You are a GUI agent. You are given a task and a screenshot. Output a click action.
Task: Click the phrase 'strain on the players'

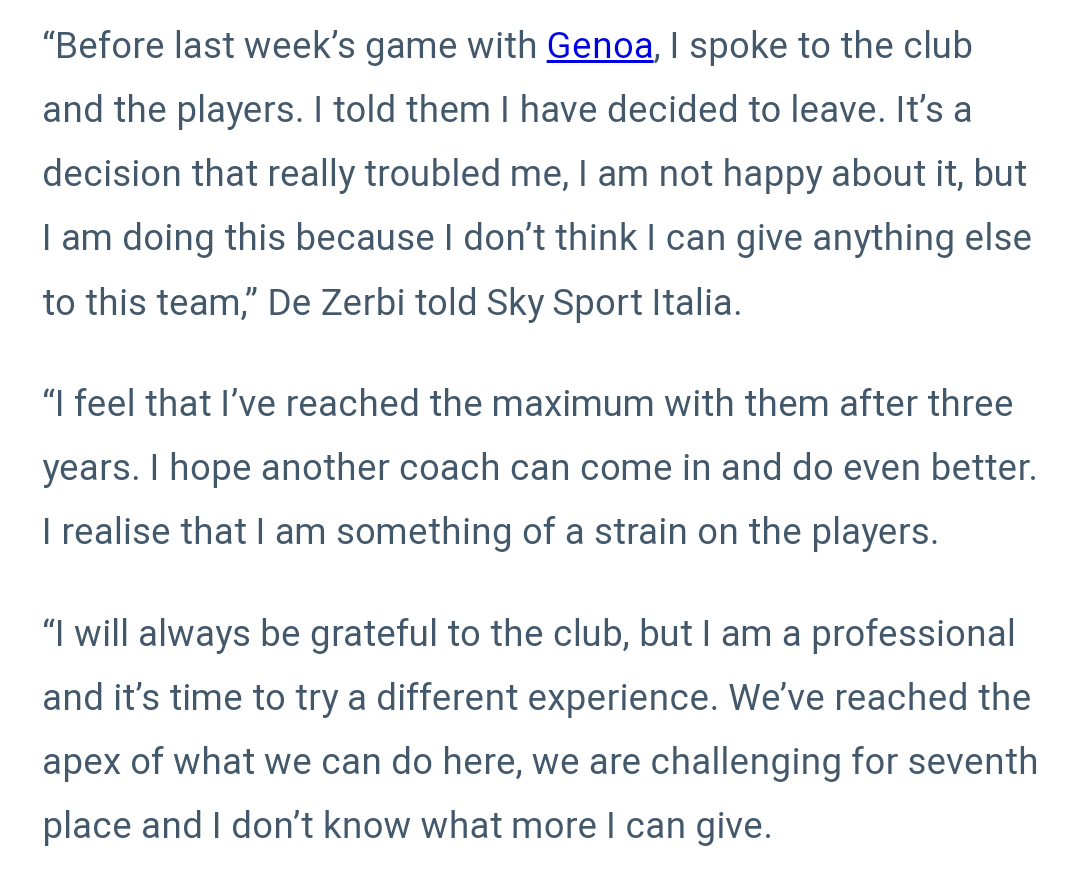click(766, 532)
